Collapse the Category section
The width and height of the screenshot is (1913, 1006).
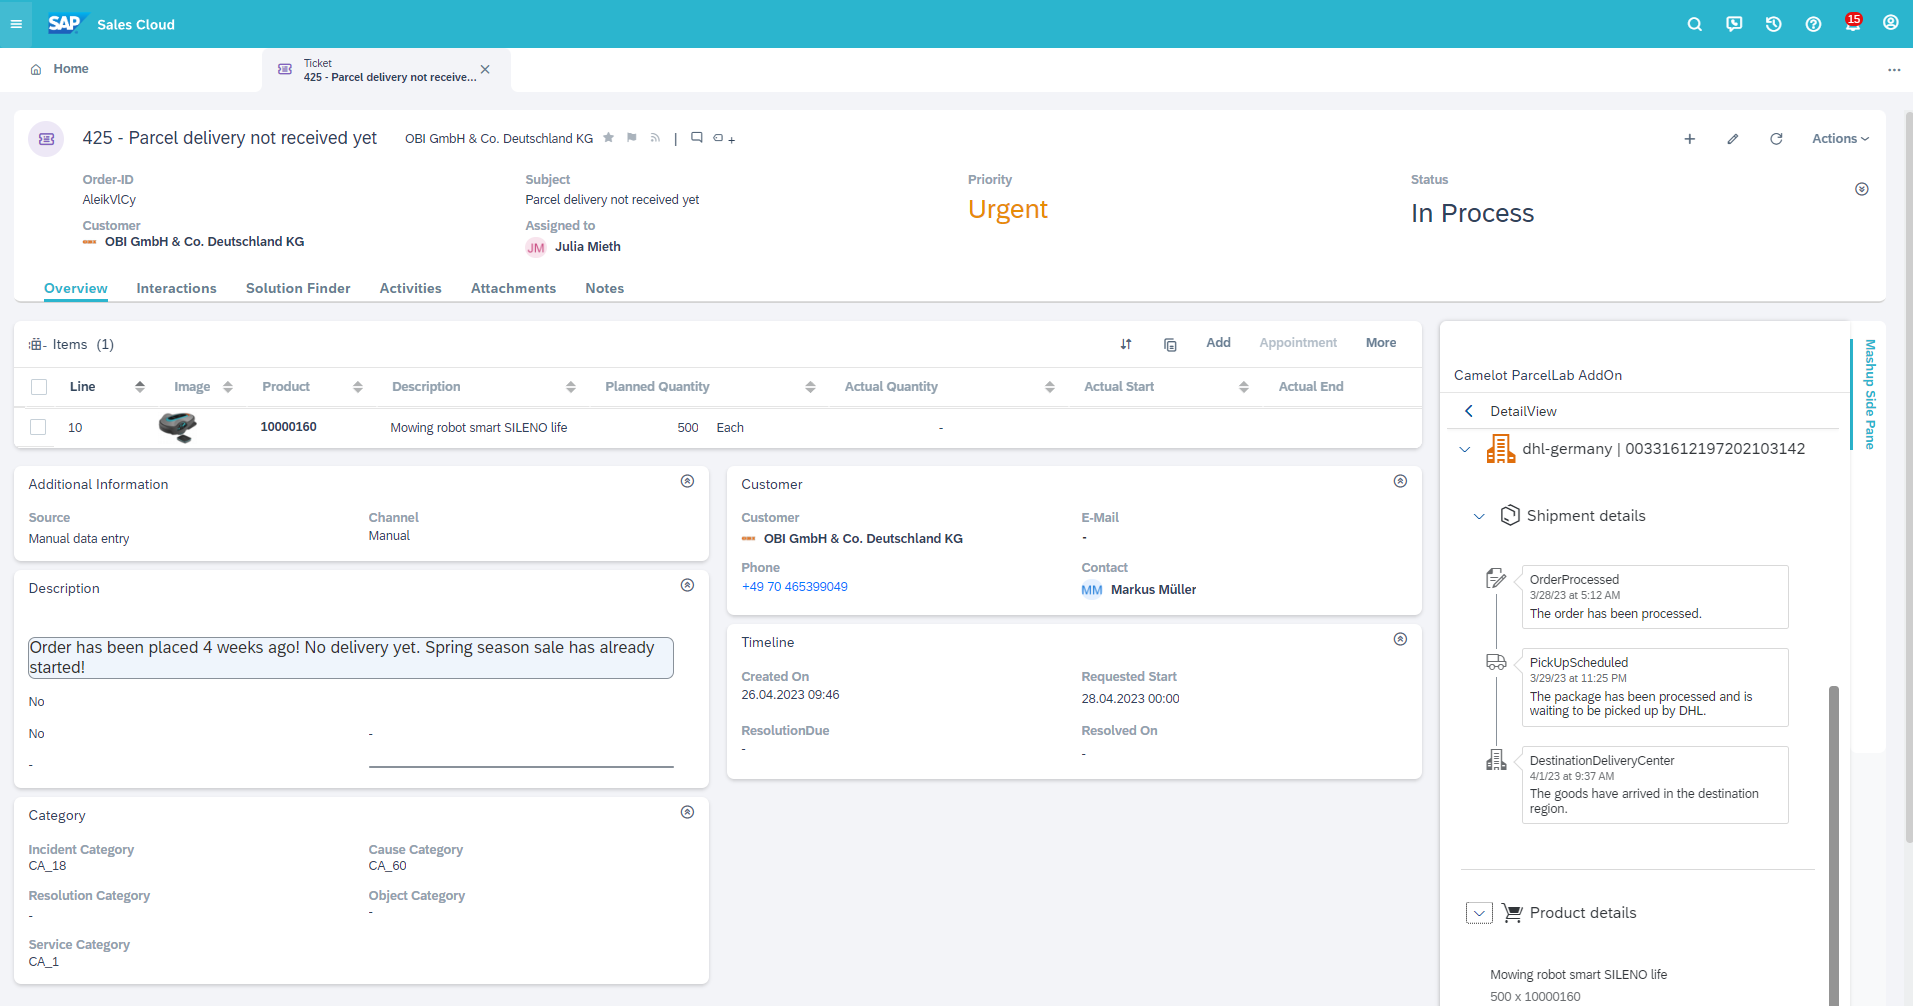(687, 812)
